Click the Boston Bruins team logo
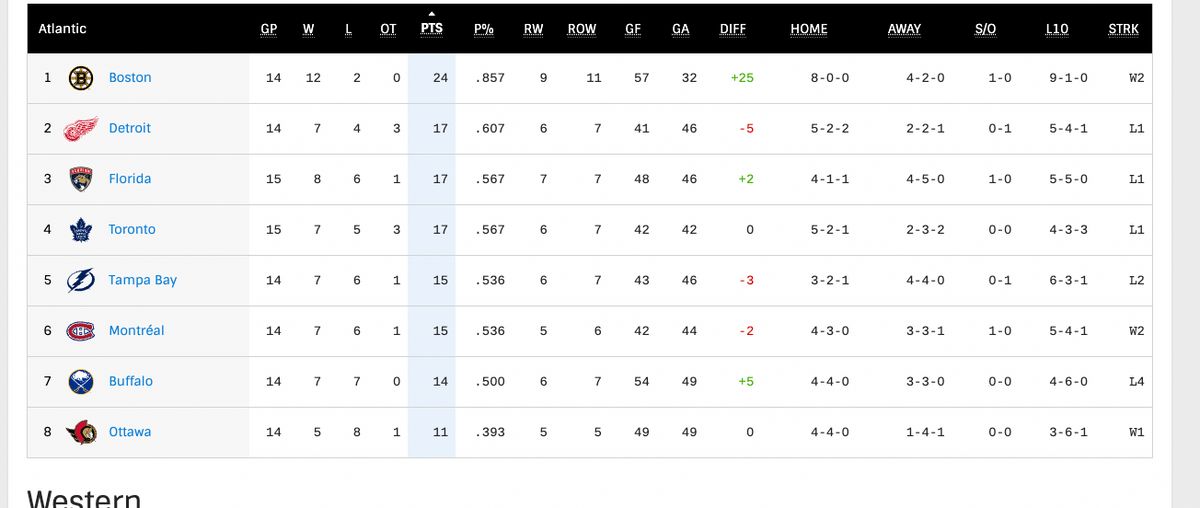1200x508 pixels. click(x=81, y=78)
